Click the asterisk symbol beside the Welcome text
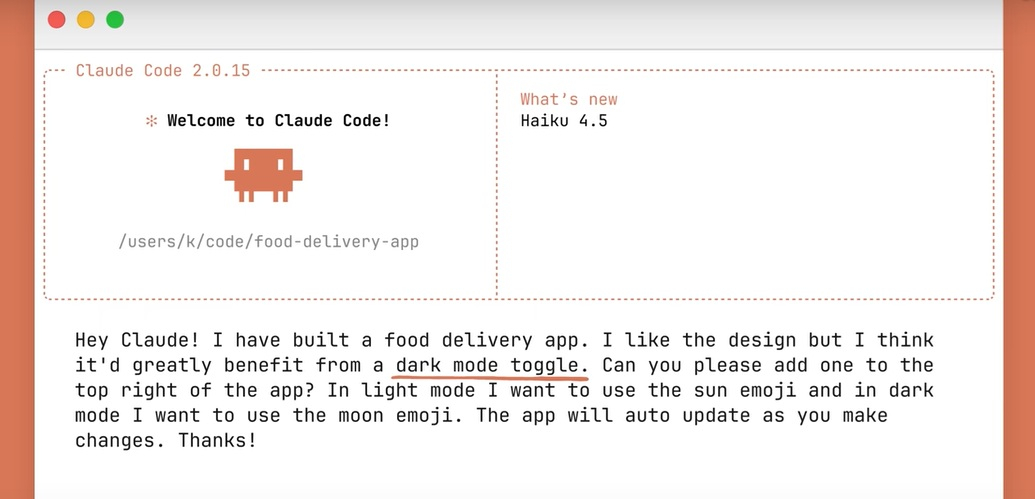1035x499 pixels. [152, 121]
